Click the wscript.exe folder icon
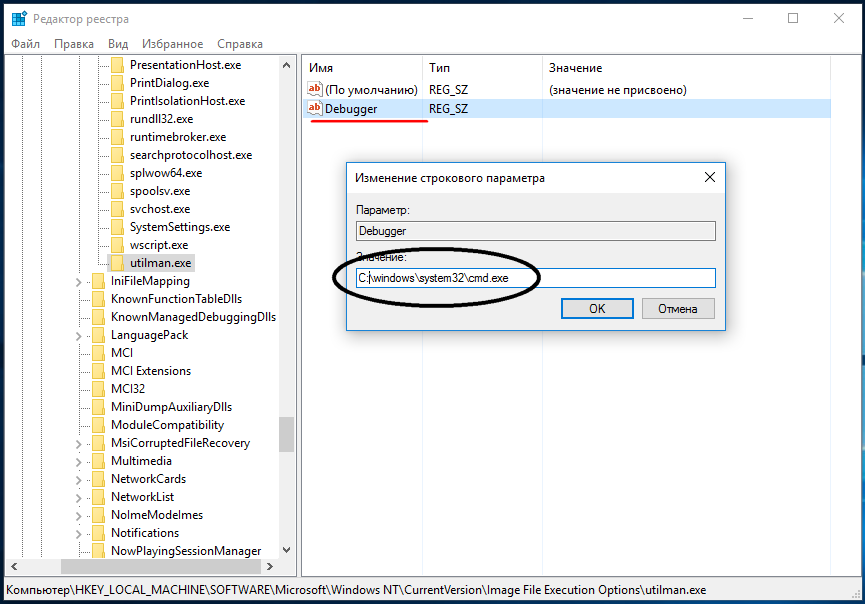The image size is (865, 604). [117, 245]
